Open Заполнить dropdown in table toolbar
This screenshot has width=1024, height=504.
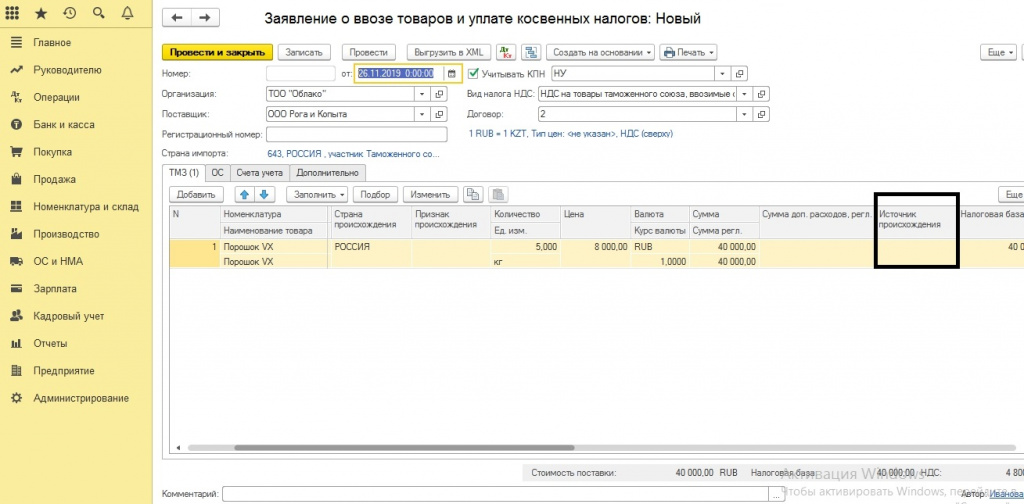317,195
